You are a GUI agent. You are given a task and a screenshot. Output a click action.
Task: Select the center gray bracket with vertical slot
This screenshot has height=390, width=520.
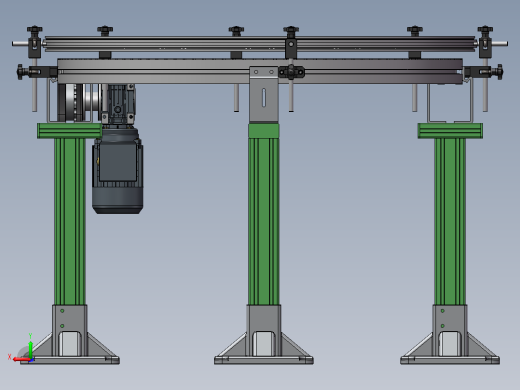264,95
